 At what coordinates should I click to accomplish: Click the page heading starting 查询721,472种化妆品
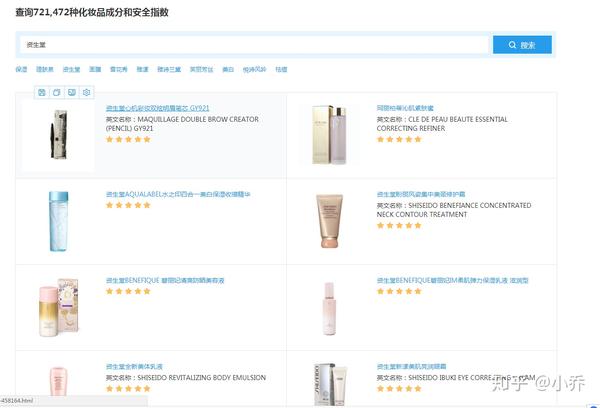92,12
